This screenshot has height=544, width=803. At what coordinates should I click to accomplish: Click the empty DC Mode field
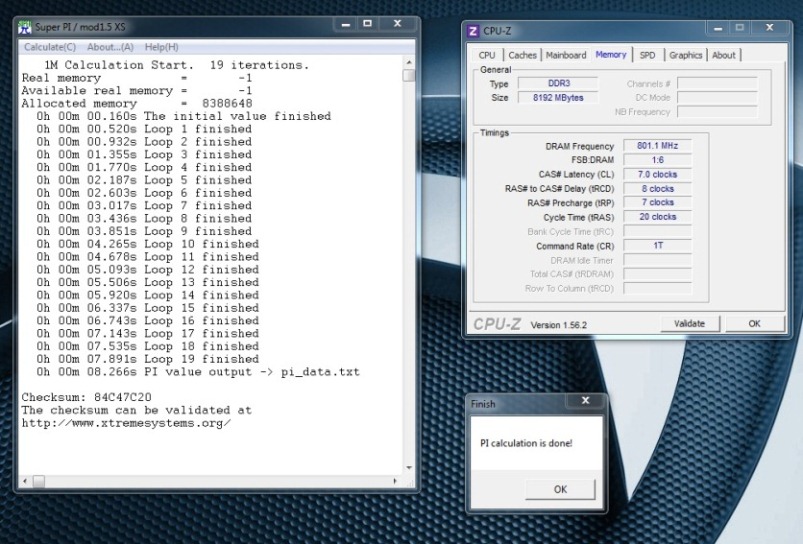(717, 98)
